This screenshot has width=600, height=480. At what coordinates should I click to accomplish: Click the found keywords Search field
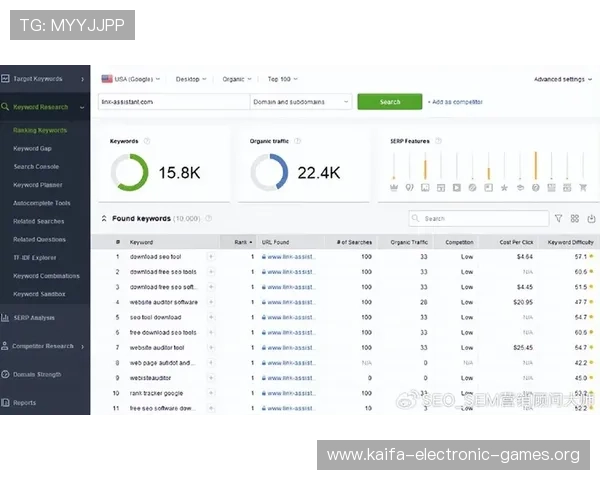point(478,218)
